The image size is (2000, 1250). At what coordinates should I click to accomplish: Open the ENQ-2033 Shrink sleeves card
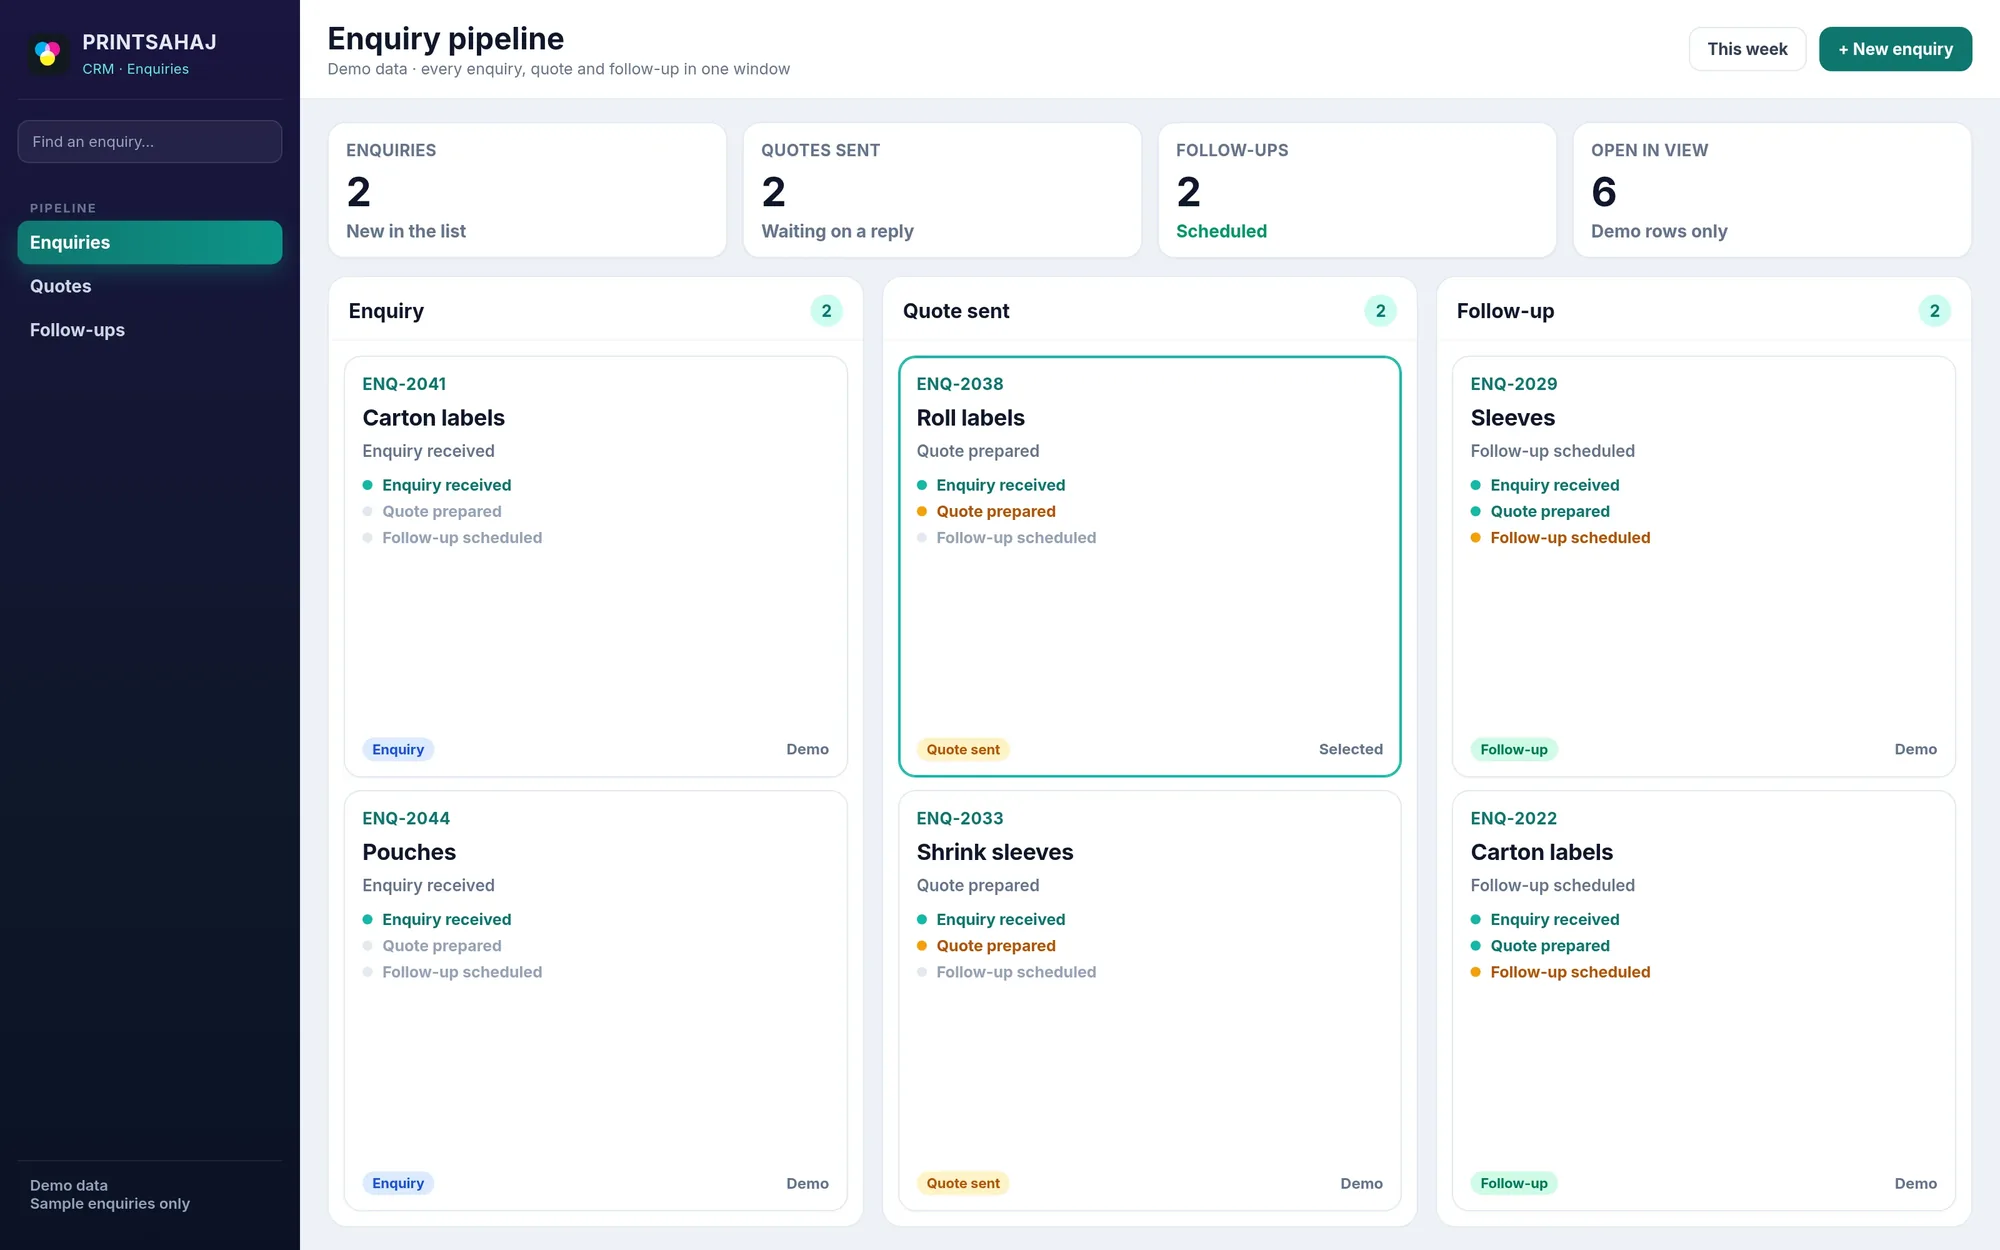1150,1000
